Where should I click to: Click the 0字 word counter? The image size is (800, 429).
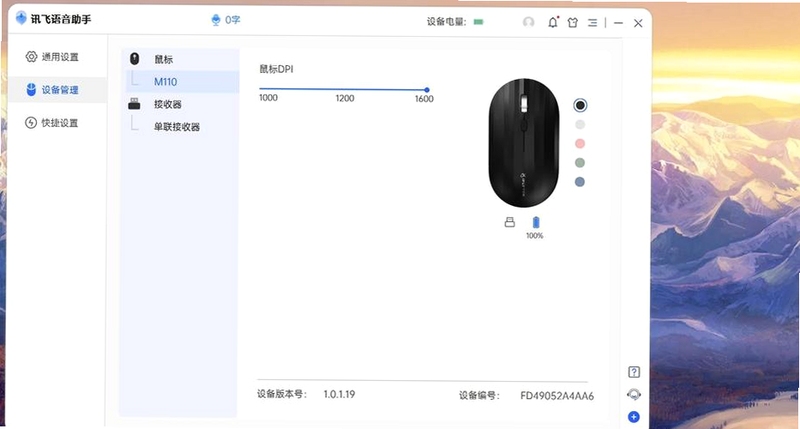click(x=233, y=20)
